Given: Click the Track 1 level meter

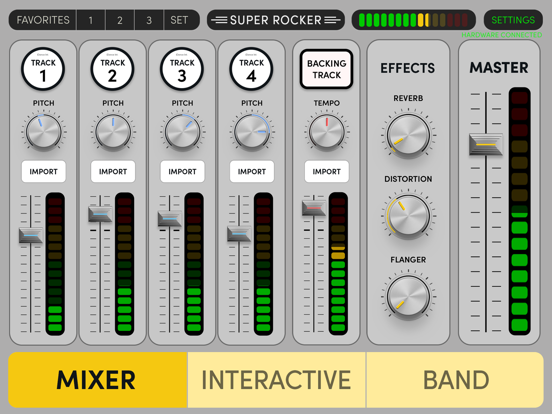Looking at the screenshot, I should click(x=55, y=264).
